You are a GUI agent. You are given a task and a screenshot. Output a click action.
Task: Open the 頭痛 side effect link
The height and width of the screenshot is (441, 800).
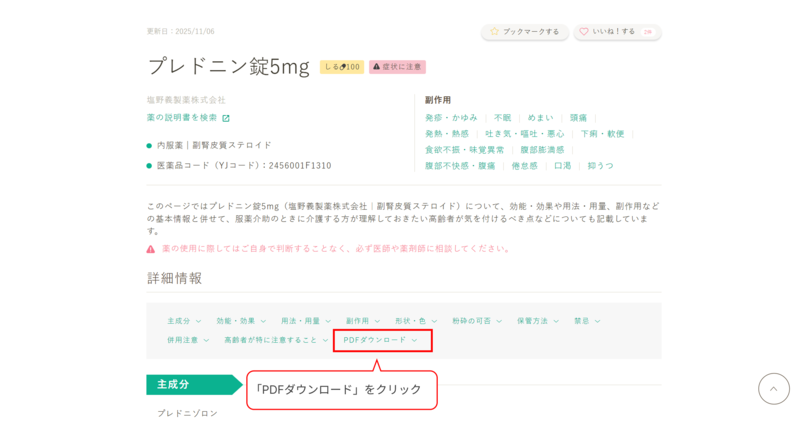coord(579,118)
